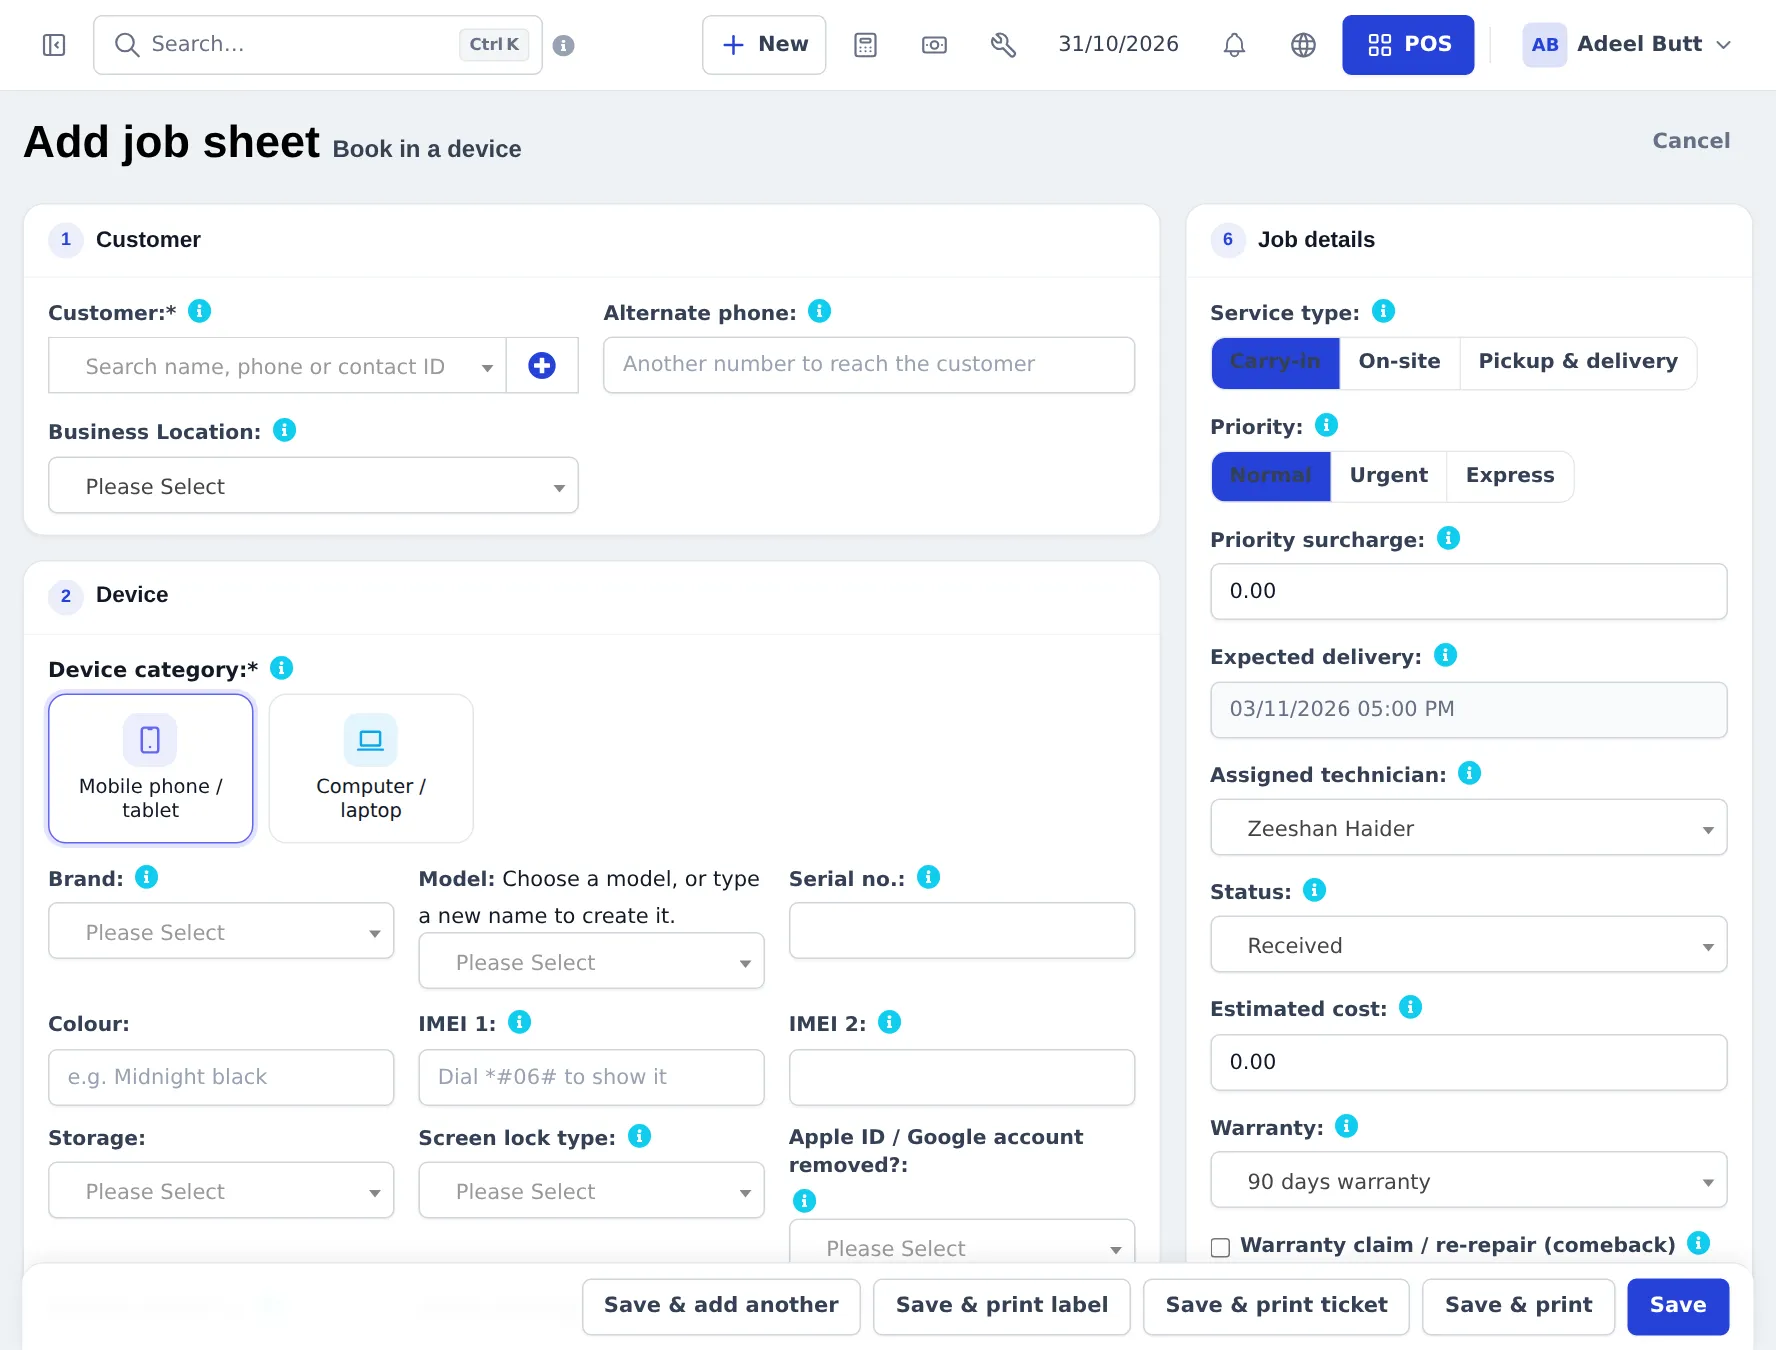Click the New button
The height and width of the screenshot is (1350, 1776).
[764, 45]
